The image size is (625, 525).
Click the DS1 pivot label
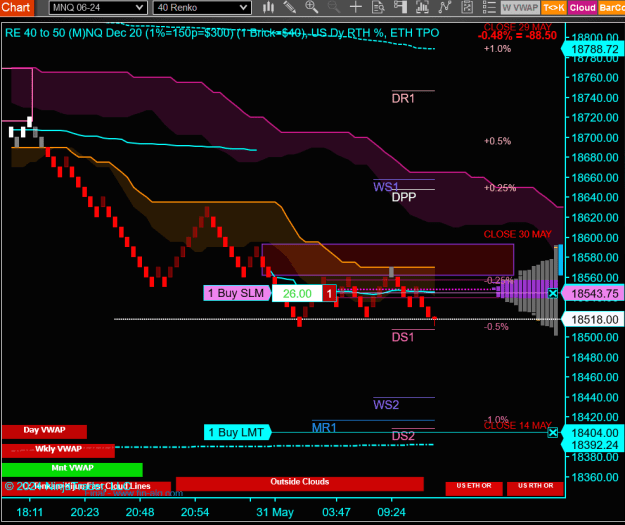[x=403, y=337]
